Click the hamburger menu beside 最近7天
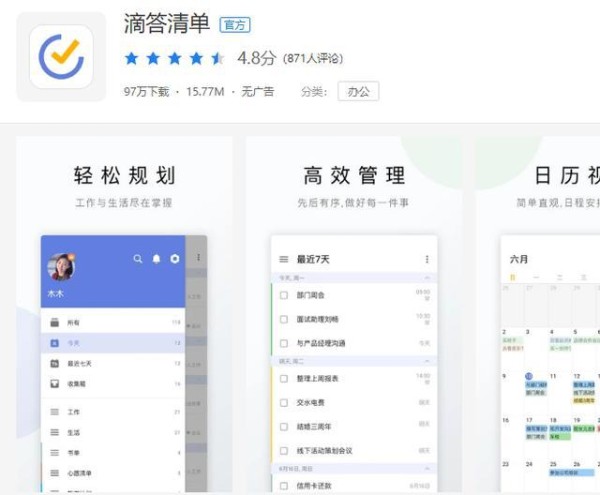This screenshot has height=495, width=600. click(x=284, y=259)
